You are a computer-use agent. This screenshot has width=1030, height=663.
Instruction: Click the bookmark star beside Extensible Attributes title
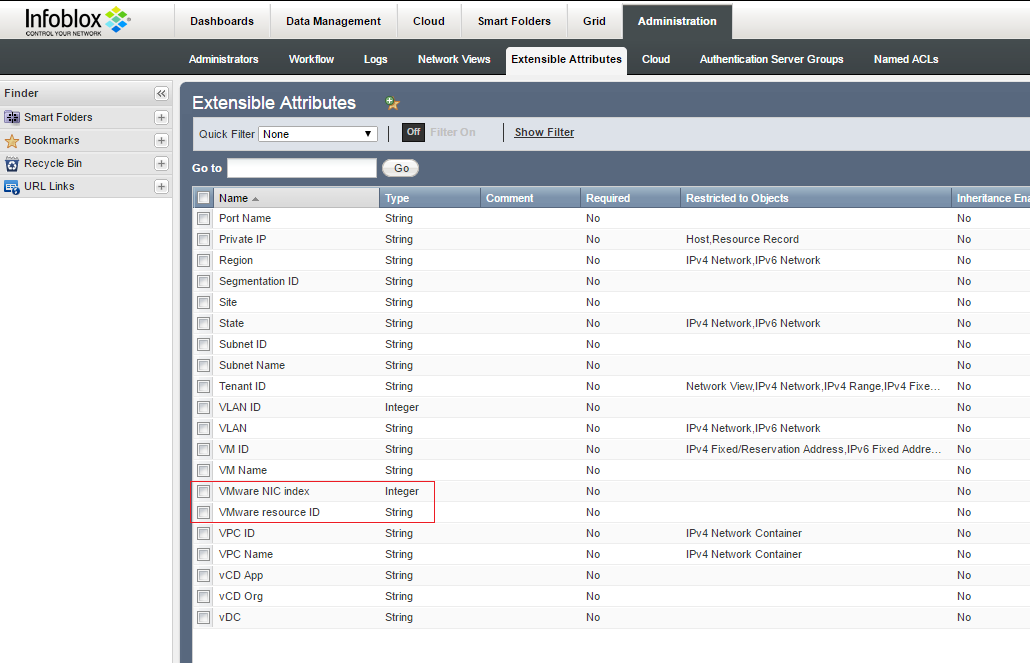coord(391,102)
